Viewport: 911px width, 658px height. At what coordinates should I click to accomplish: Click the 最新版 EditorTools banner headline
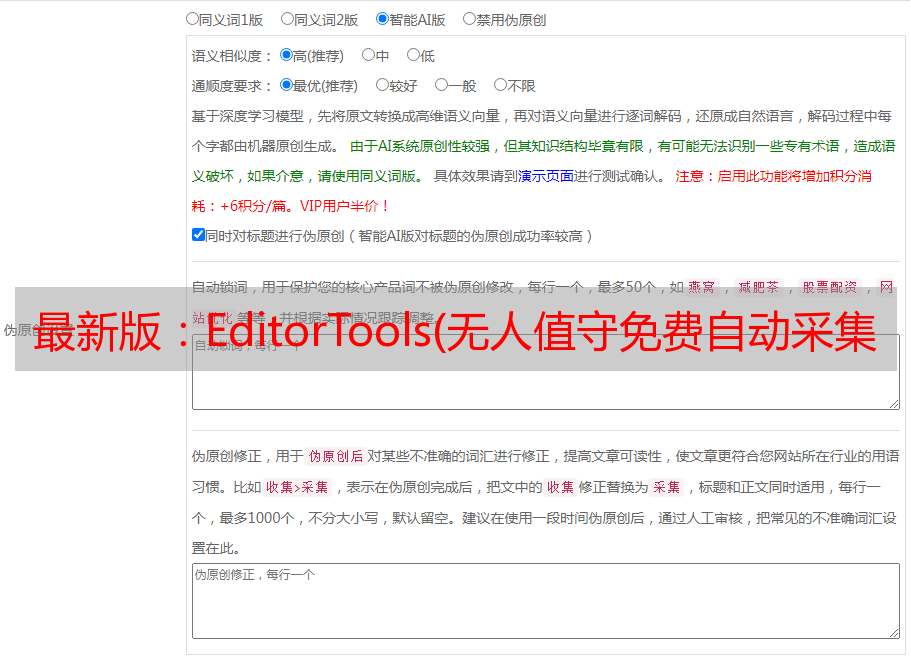455,330
